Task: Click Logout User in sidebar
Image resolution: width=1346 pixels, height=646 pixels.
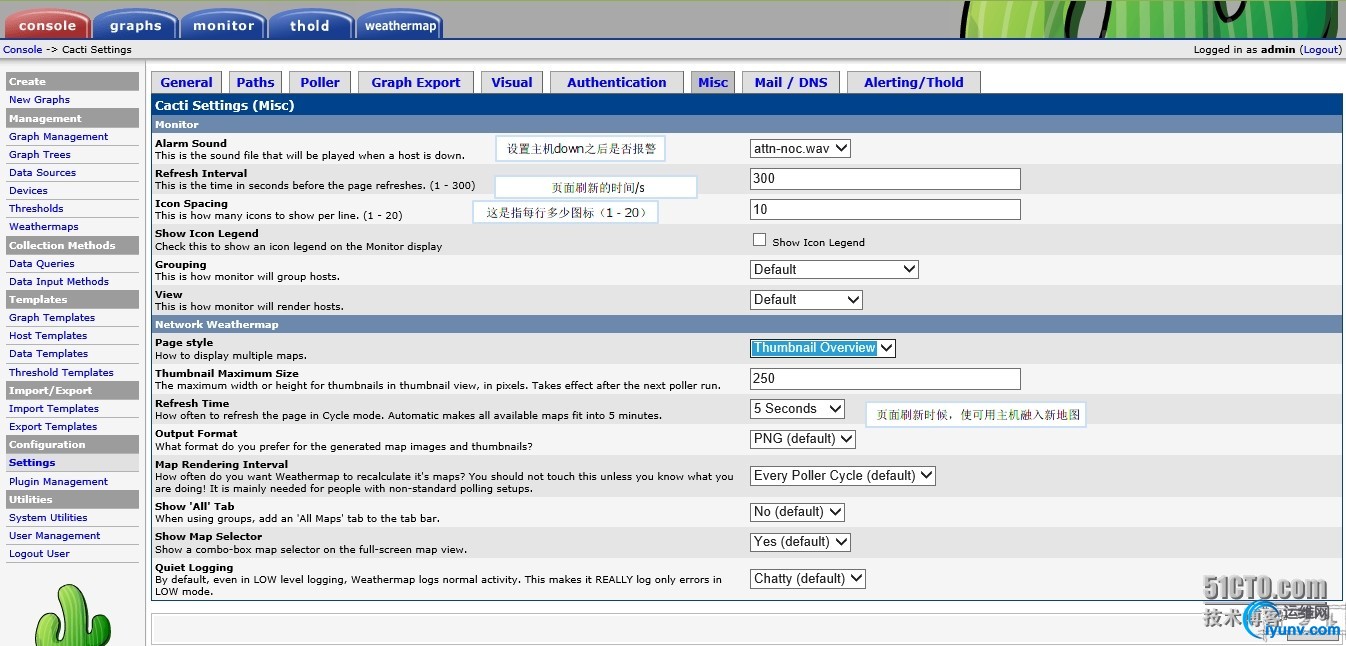Action: click(x=39, y=554)
